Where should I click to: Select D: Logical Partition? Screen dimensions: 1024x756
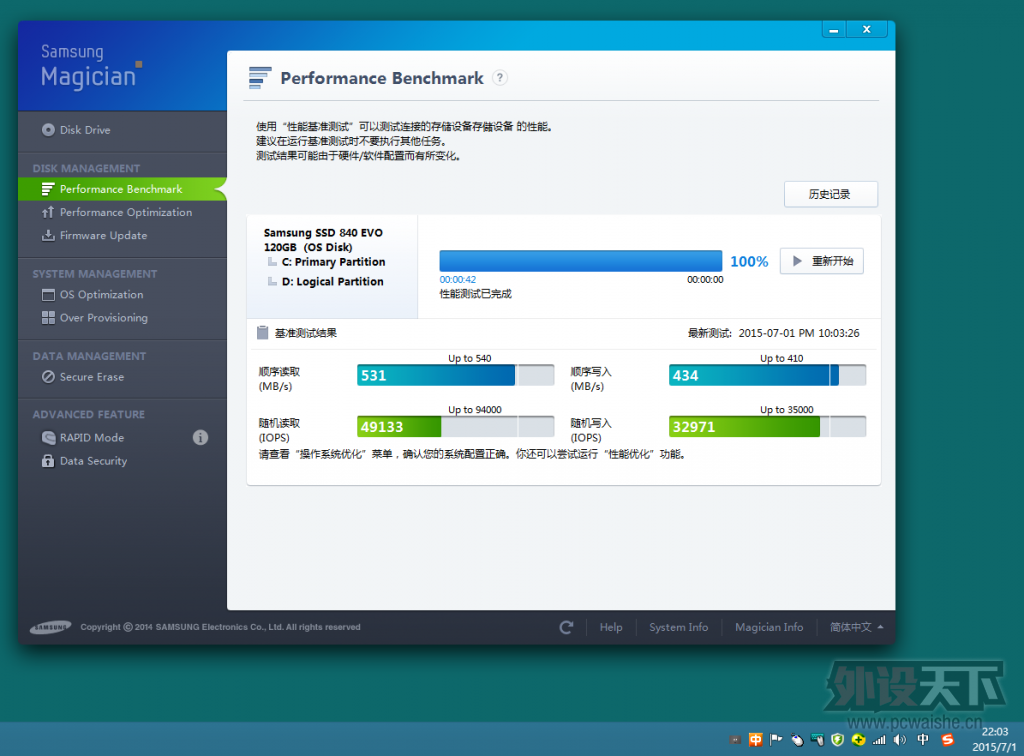332,281
